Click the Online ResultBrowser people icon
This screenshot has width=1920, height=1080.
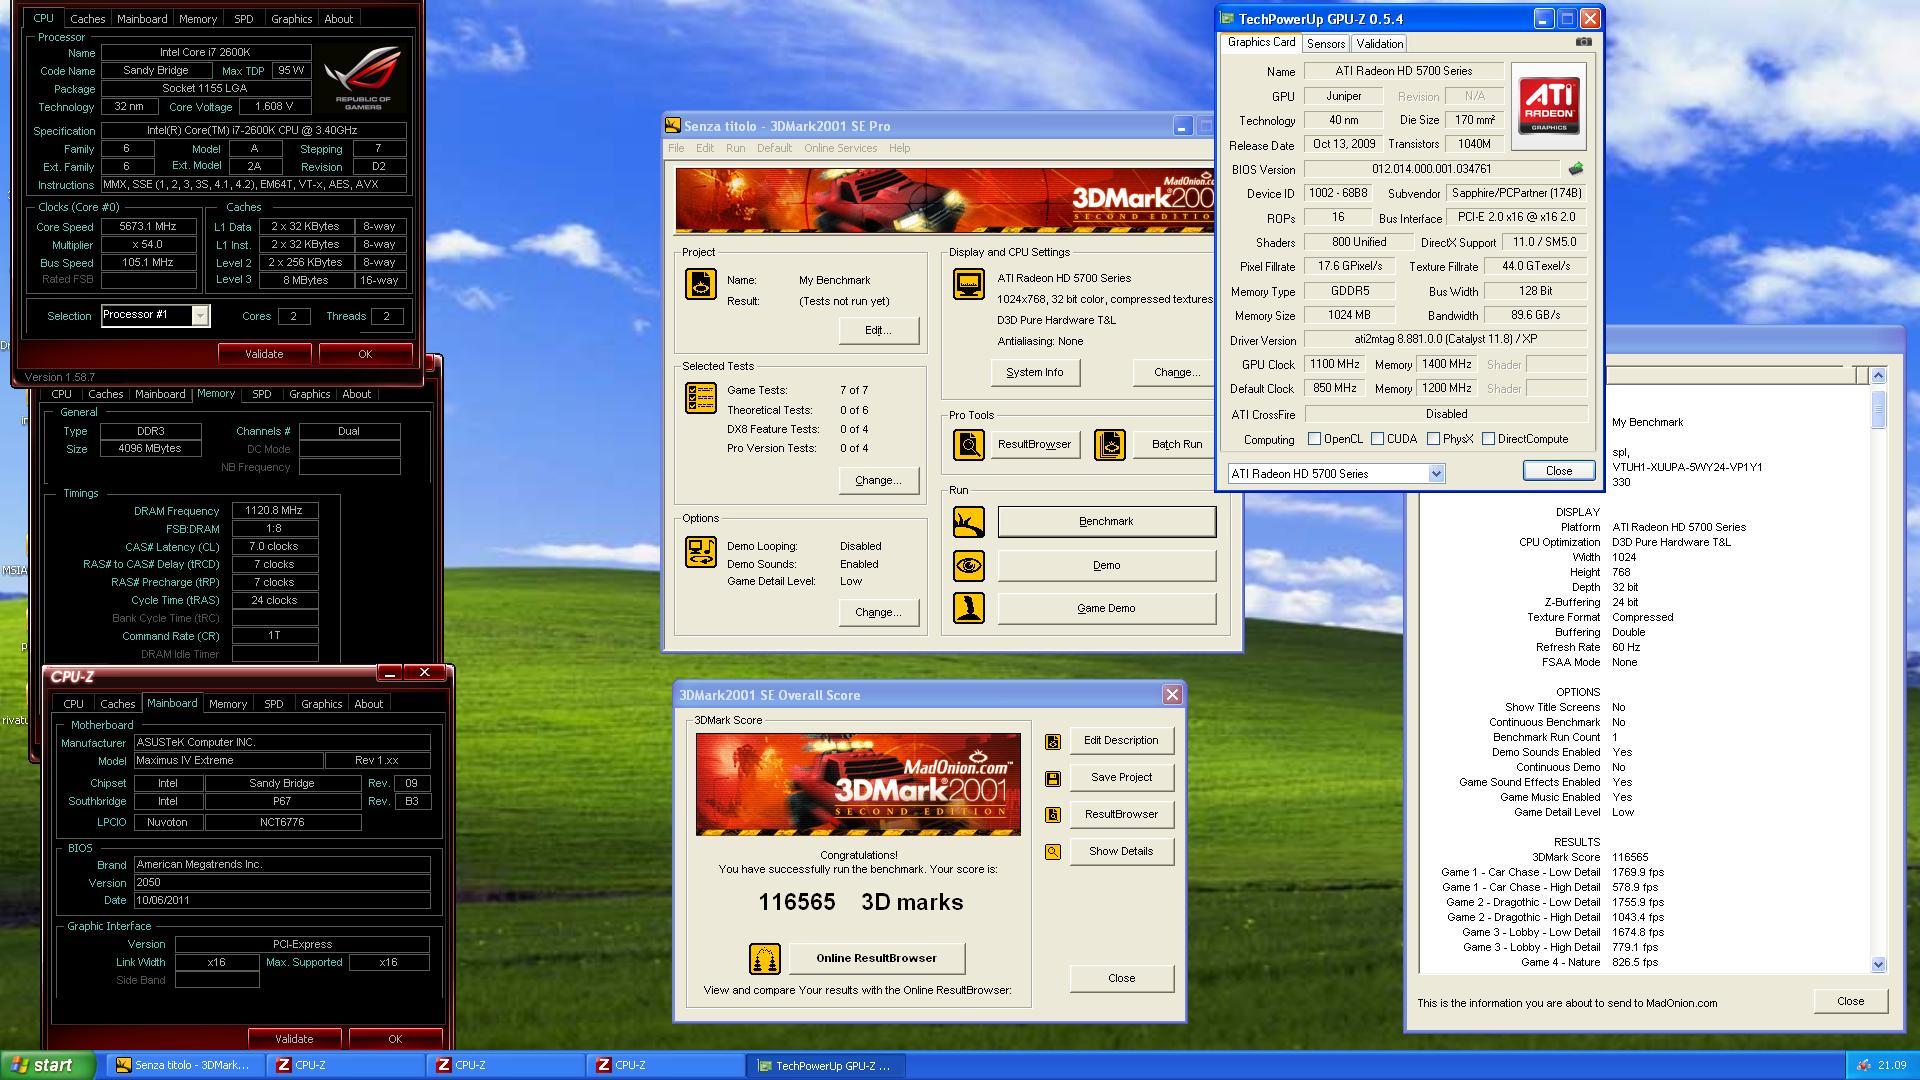coord(764,959)
